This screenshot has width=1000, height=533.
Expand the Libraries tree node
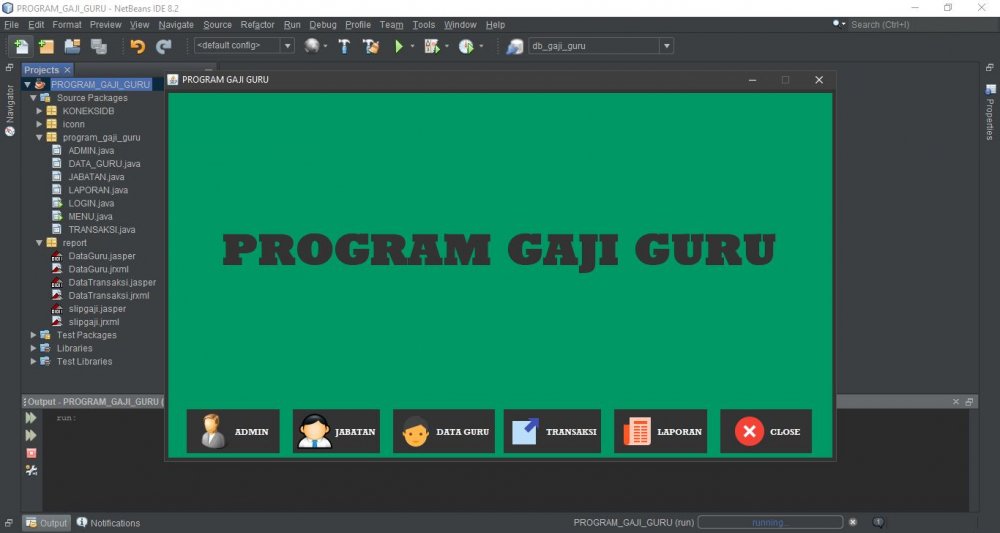pos(34,348)
